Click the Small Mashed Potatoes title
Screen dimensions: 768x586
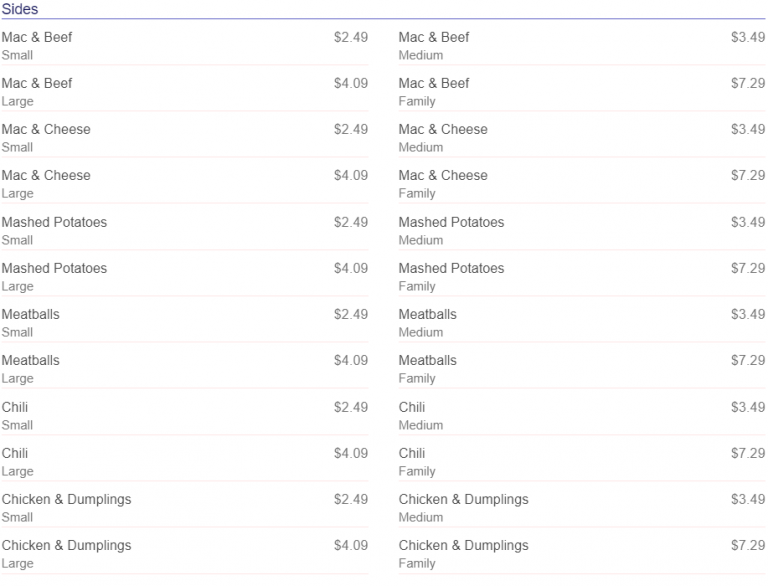click(x=54, y=222)
